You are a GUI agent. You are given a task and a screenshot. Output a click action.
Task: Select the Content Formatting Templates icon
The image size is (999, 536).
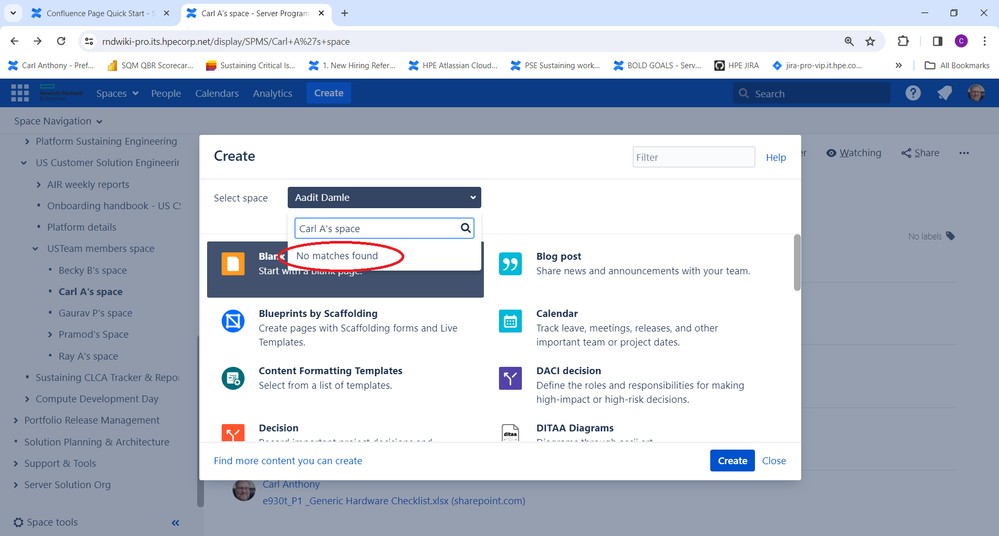tap(233, 378)
